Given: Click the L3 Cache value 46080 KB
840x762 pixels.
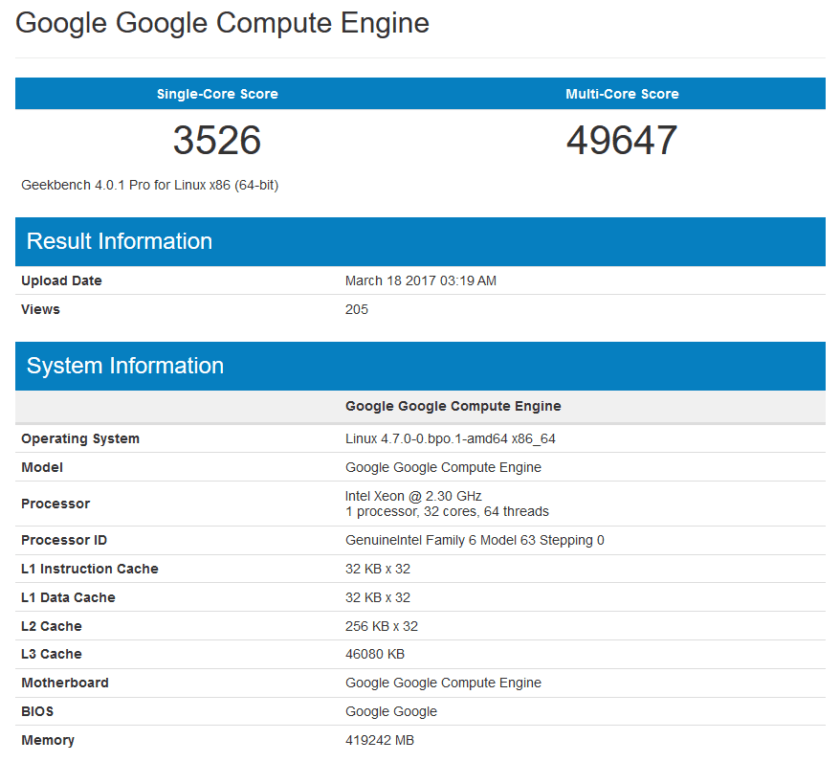Looking at the screenshot, I should pos(376,655).
